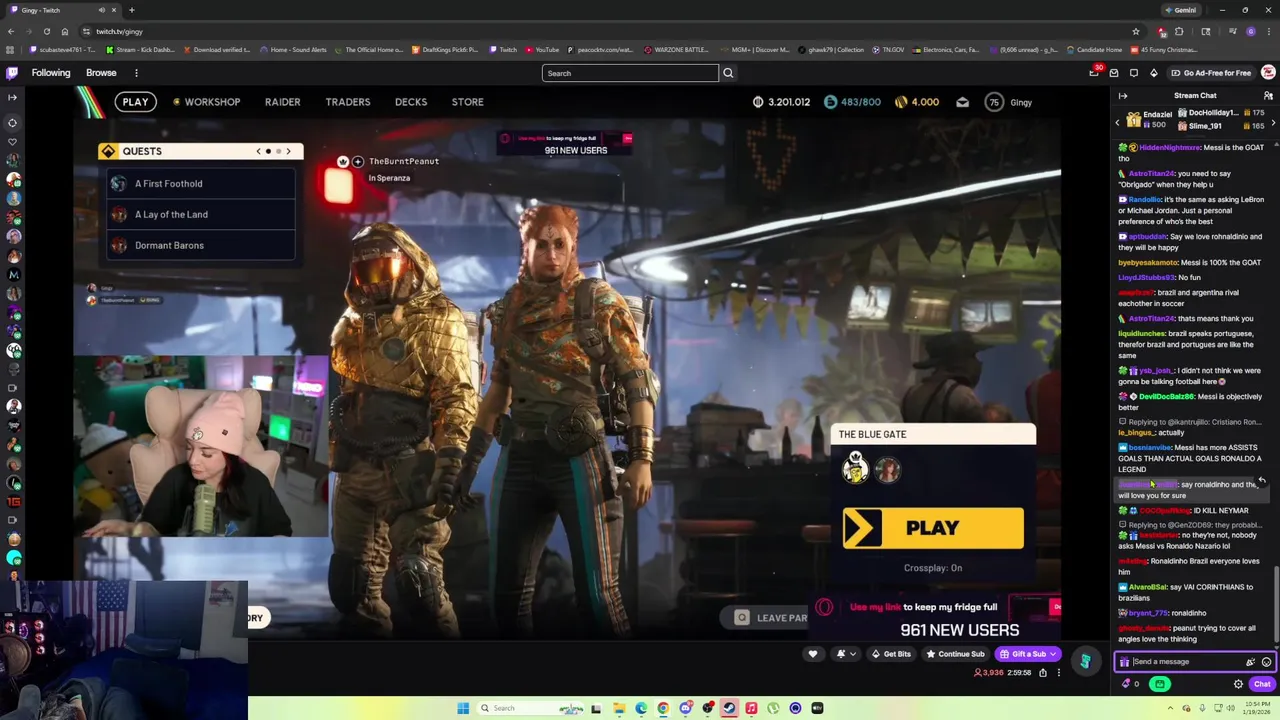Focus the Send a message chat field
Image resolution: width=1280 pixels, height=720 pixels.
(x=1185, y=662)
